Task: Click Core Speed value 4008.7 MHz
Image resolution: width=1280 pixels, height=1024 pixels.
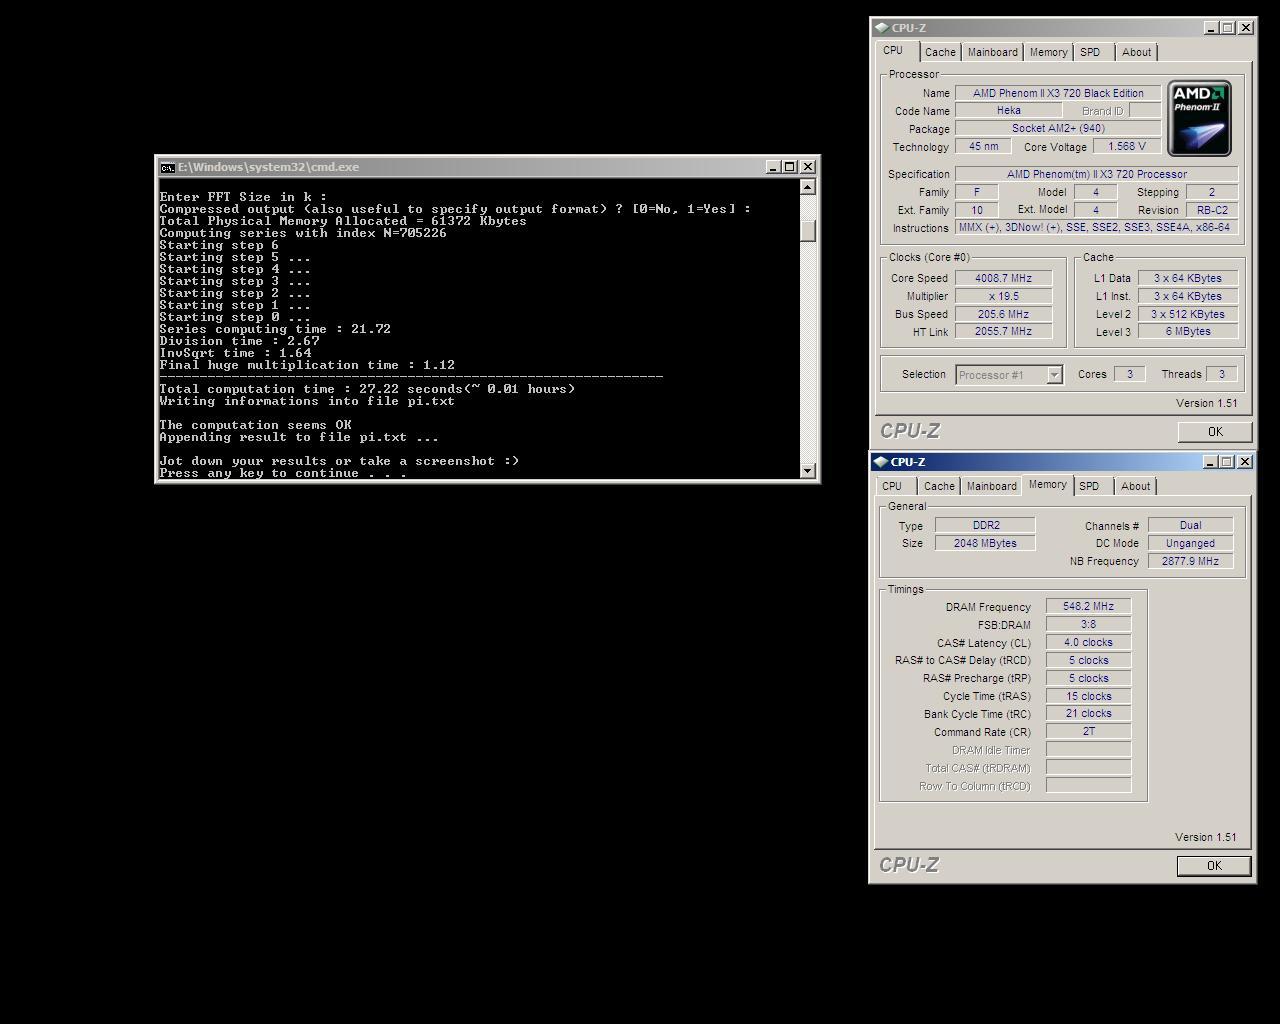Action: [1003, 278]
